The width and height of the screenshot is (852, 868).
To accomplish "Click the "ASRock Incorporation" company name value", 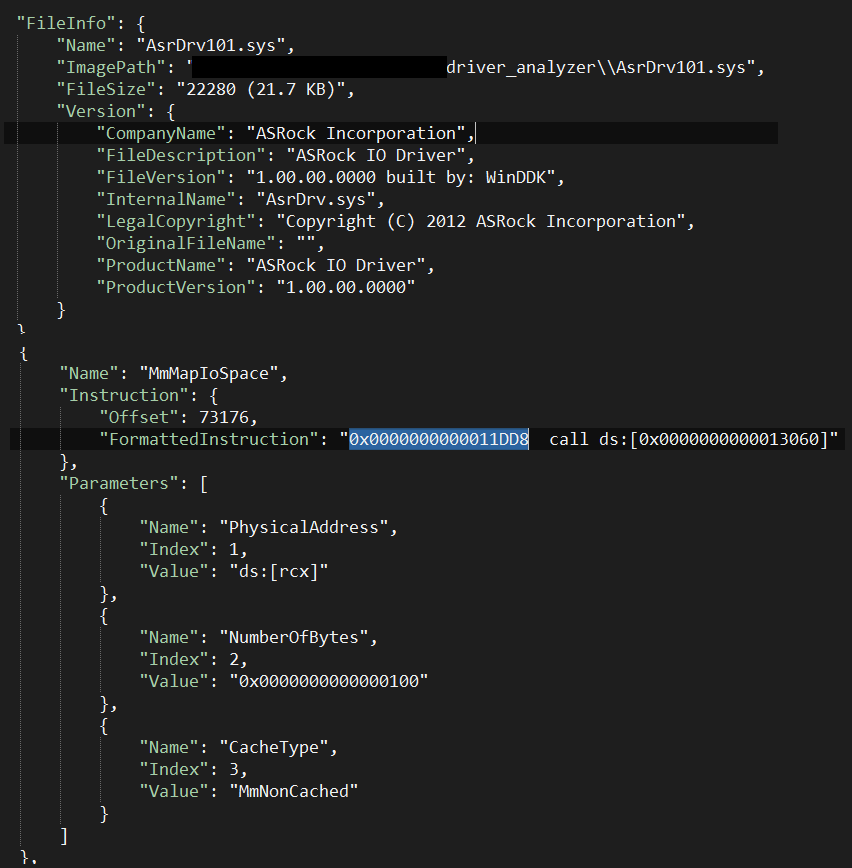I will click(356, 133).
